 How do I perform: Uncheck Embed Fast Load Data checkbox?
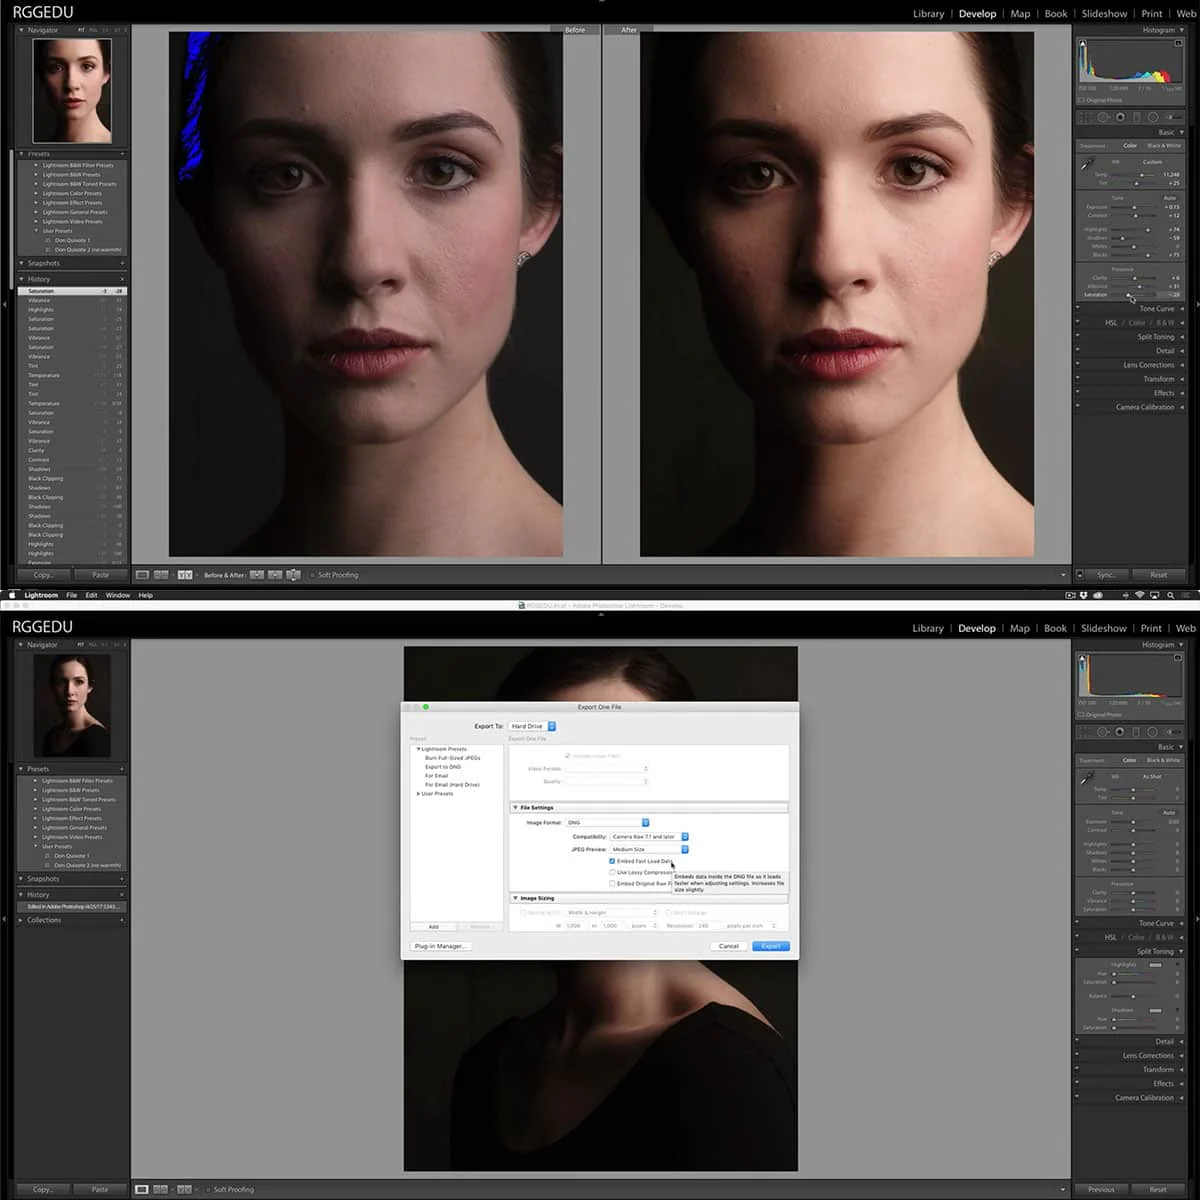(x=612, y=861)
